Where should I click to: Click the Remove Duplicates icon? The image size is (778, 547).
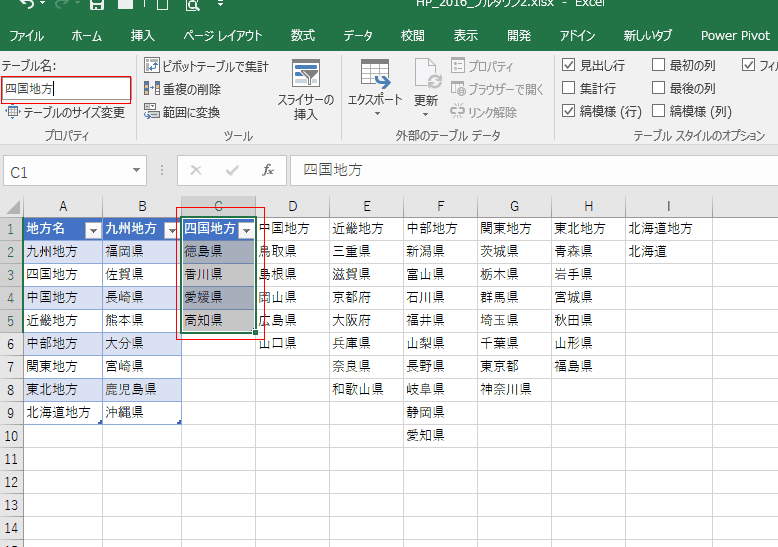[x=152, y=89]
